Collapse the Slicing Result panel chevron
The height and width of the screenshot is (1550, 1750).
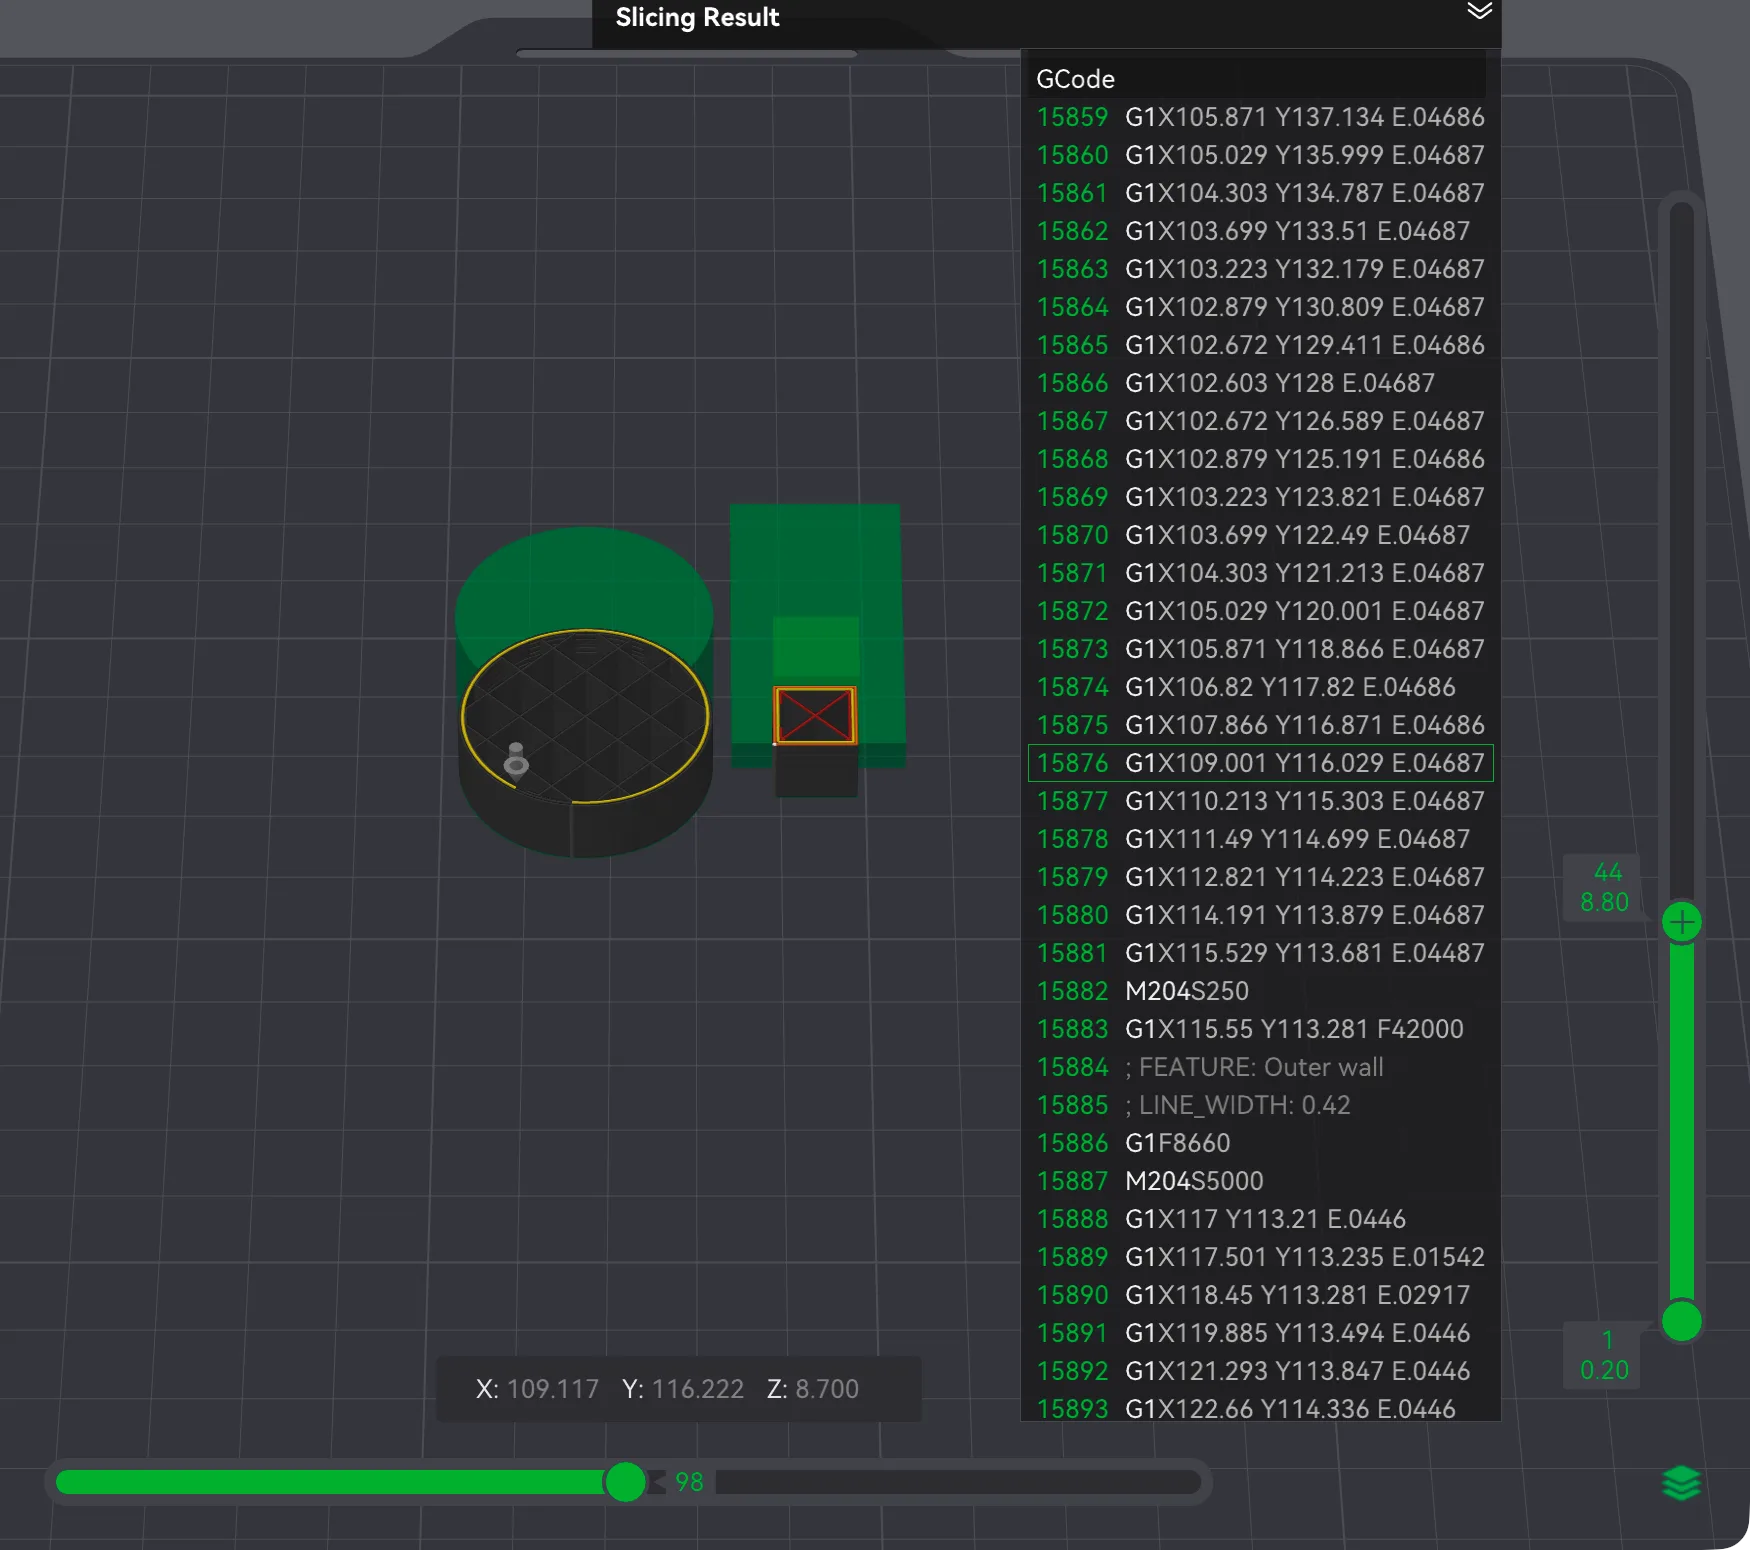pyautogui.click(x=1479, y=11)
